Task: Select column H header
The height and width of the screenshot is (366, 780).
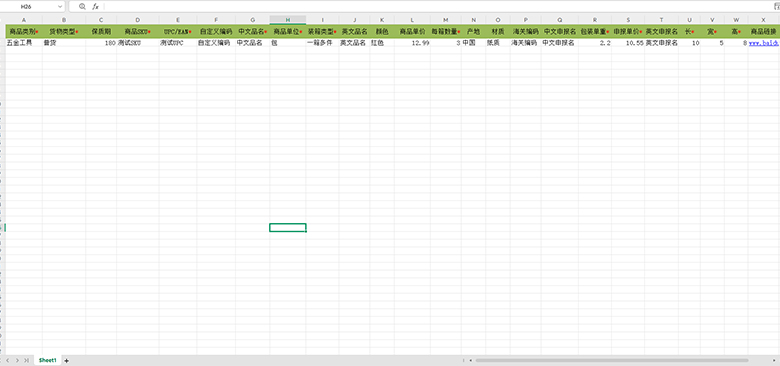Action: [288, 20]
